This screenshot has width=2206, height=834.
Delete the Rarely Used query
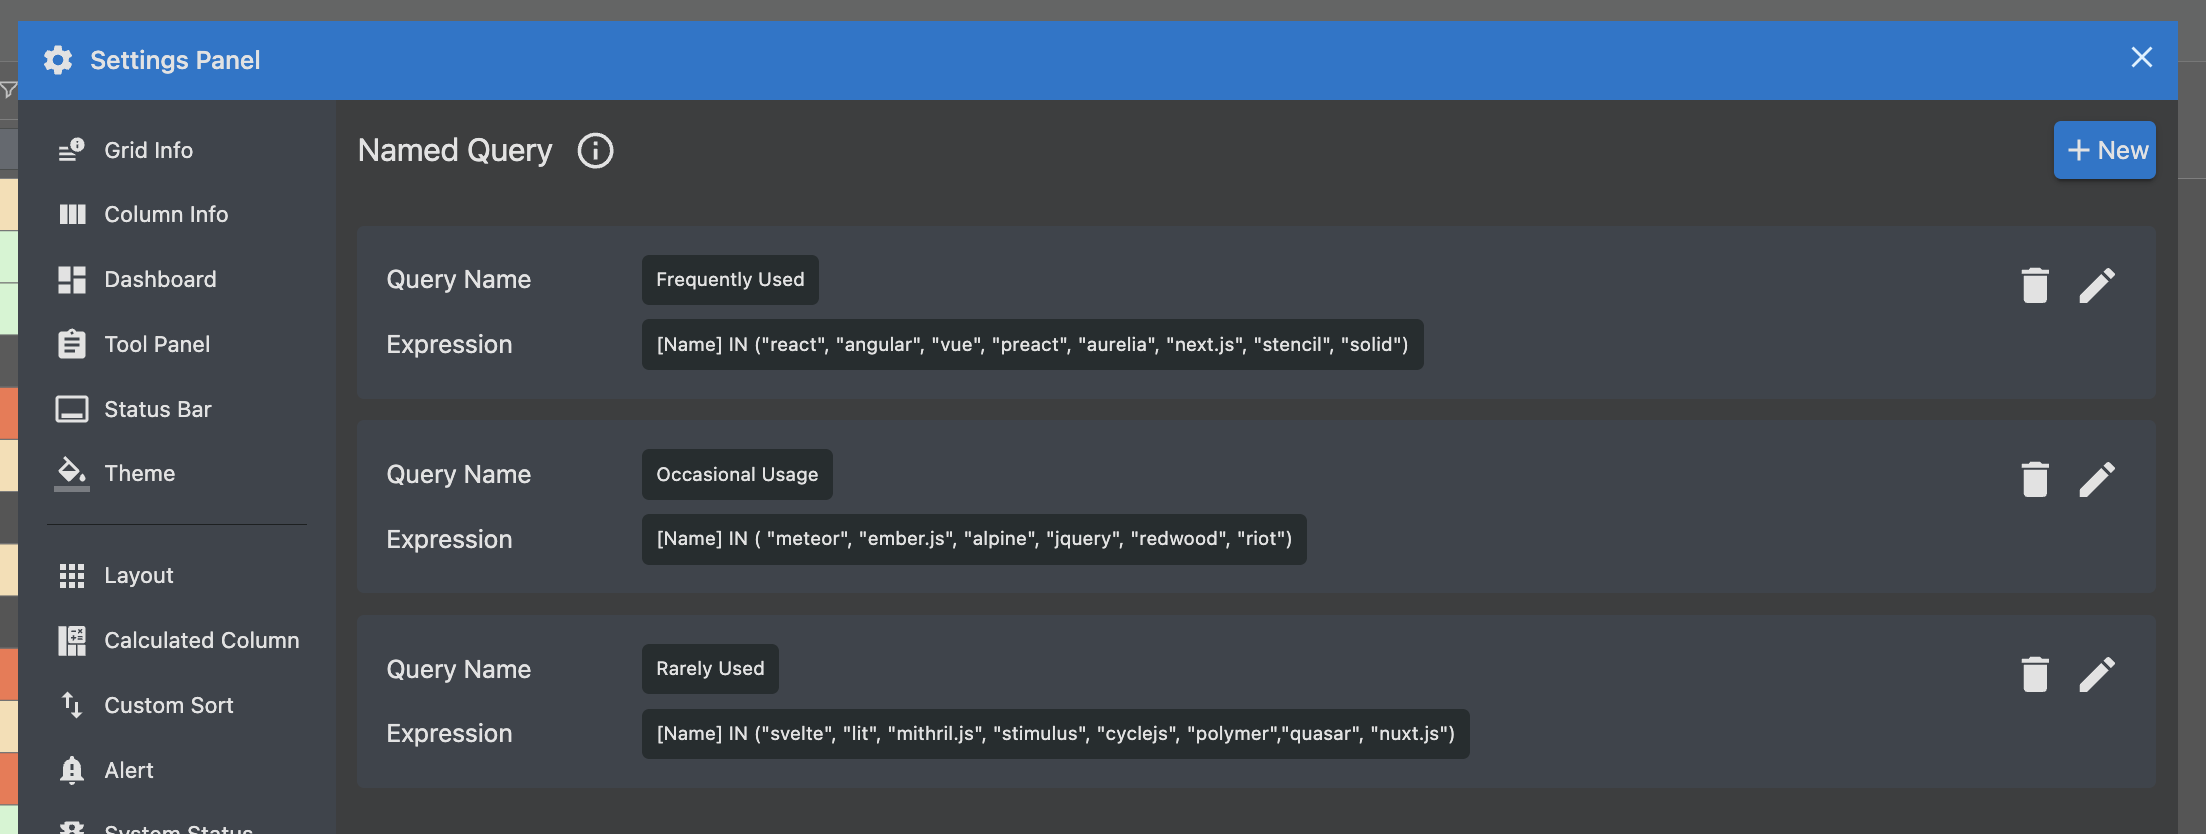[2034, 675]
